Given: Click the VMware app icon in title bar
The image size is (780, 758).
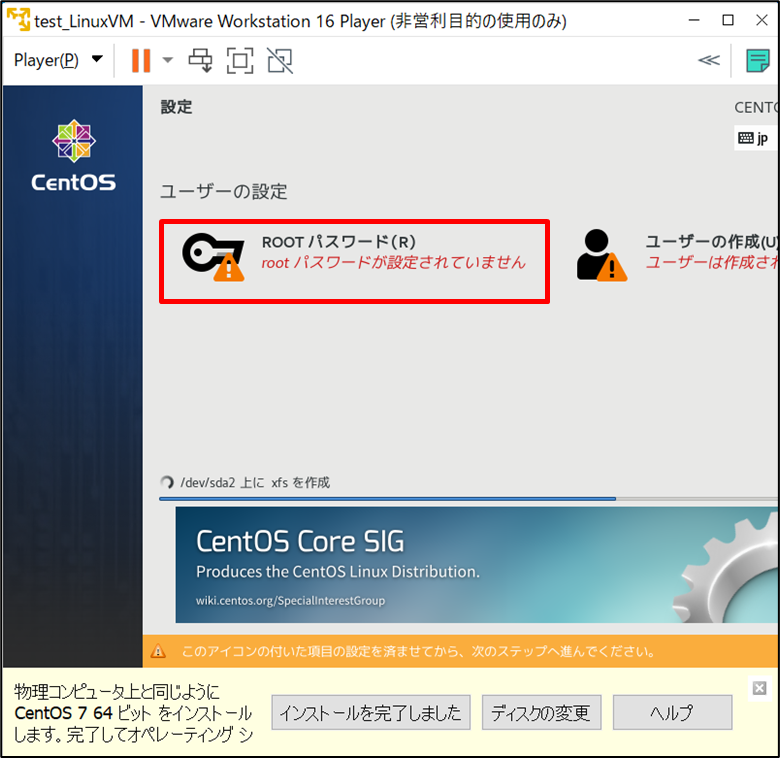Looking at the screenshot, I should click(18, 19).
